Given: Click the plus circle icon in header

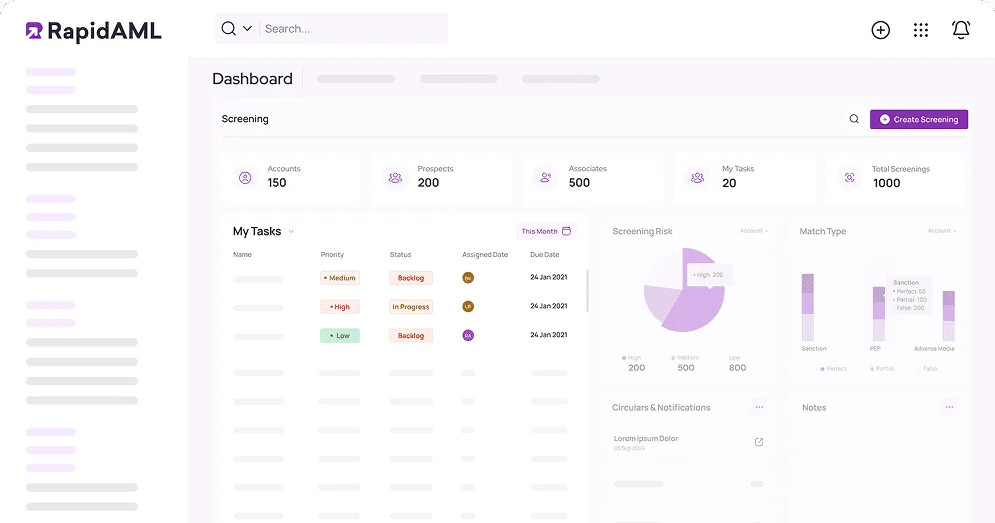Looking at the screenshot, I should pyautogui.click(x=880, y=30).
